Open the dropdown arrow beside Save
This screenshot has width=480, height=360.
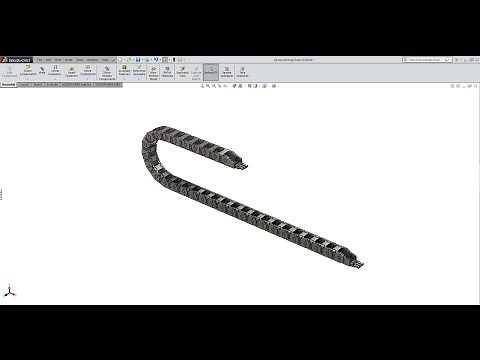coord(142,60)
